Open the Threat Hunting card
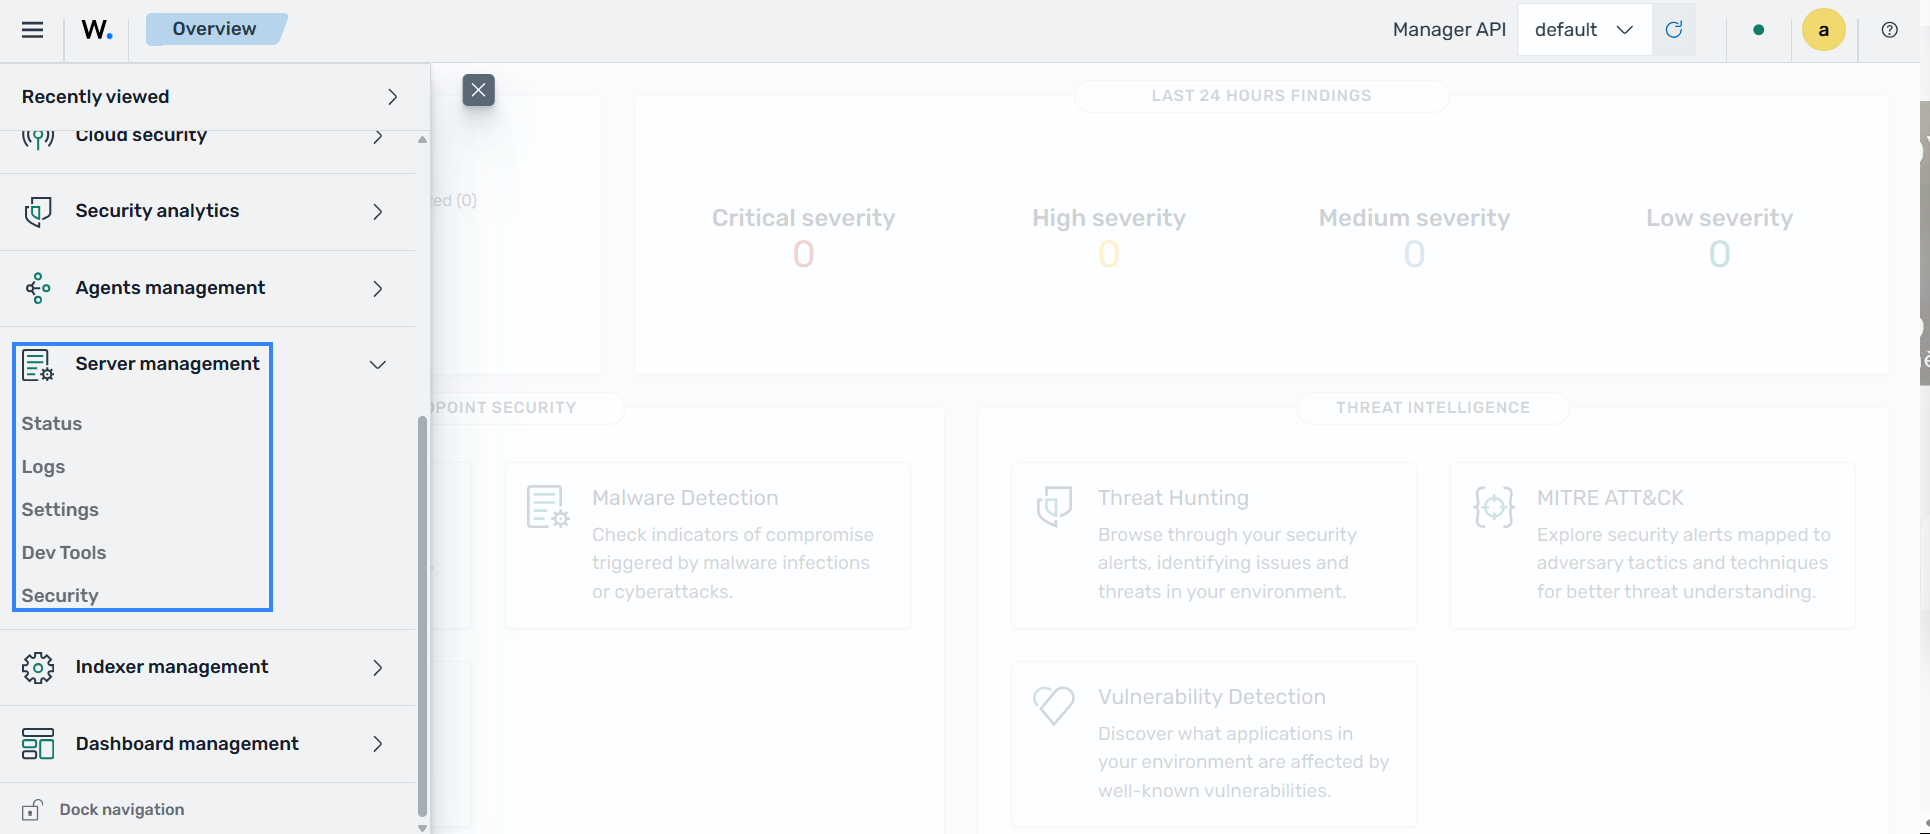 coord(1214,545)
